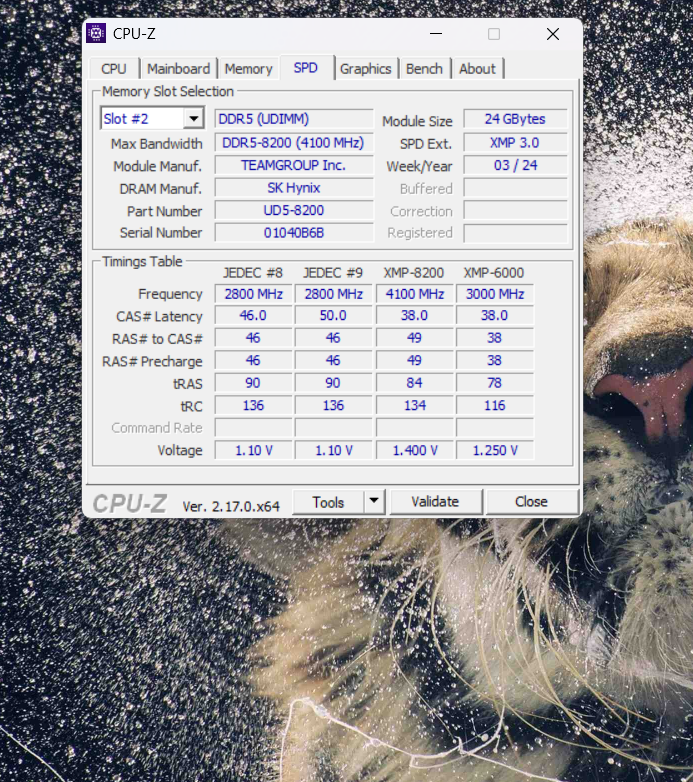693x782 pixels.
Task: Open the CPU tab
Action: (x=114, y=69)
